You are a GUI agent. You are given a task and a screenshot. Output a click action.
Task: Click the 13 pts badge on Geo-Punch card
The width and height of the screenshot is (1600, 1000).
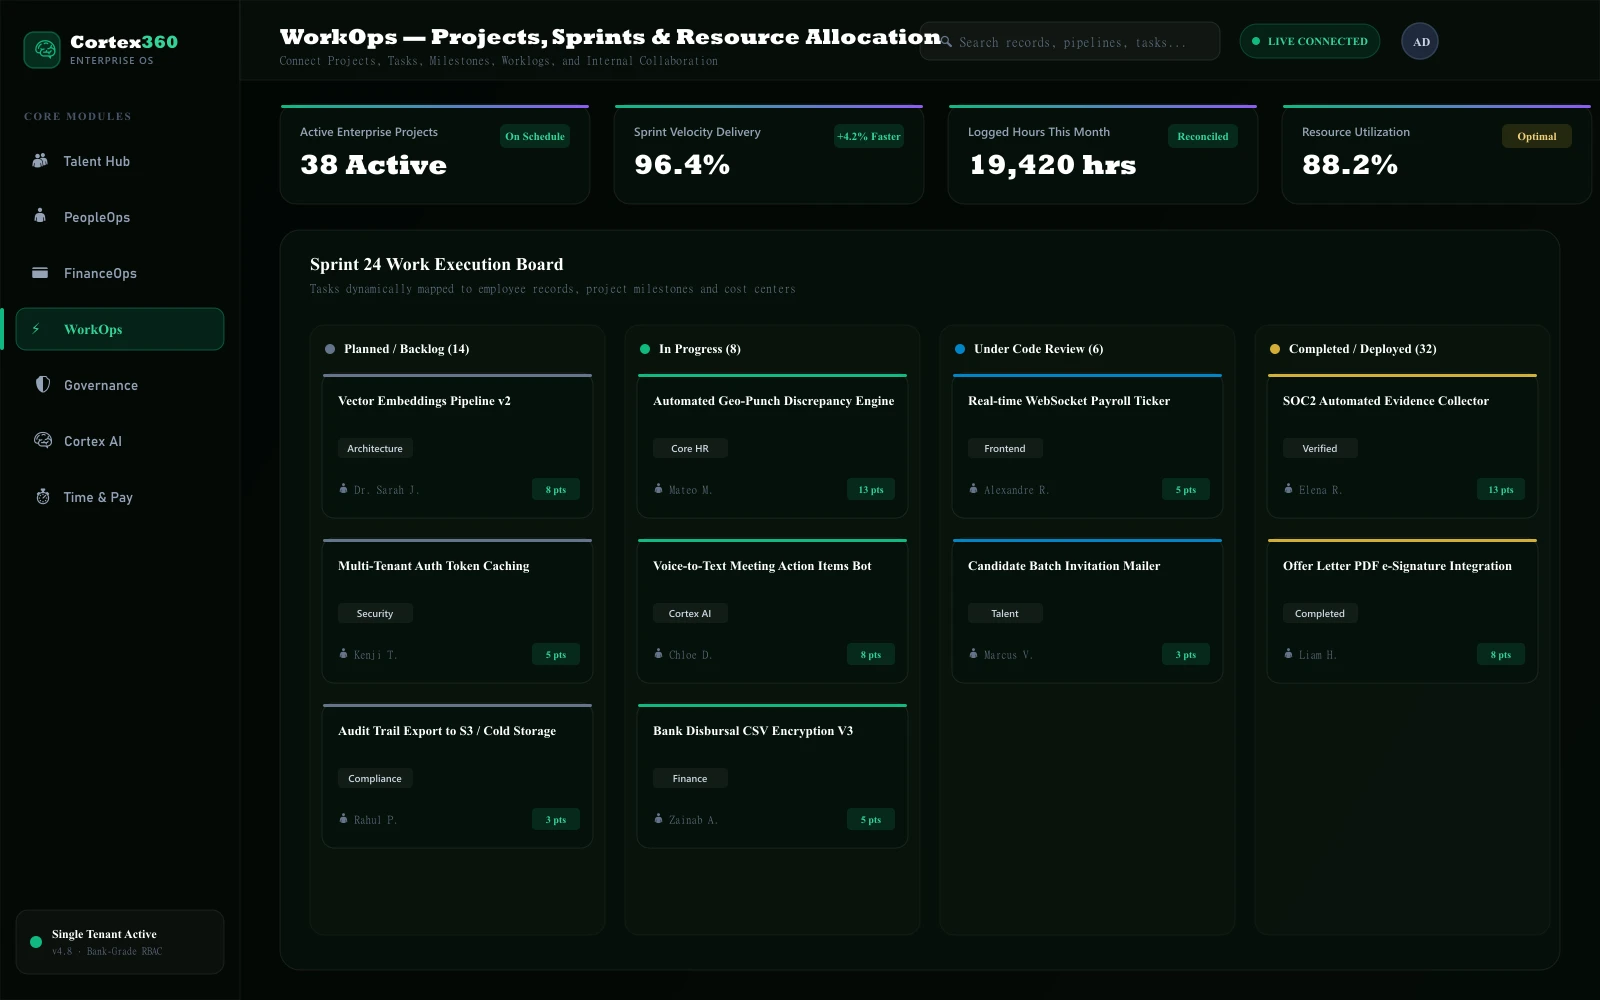tap(871, 489)
